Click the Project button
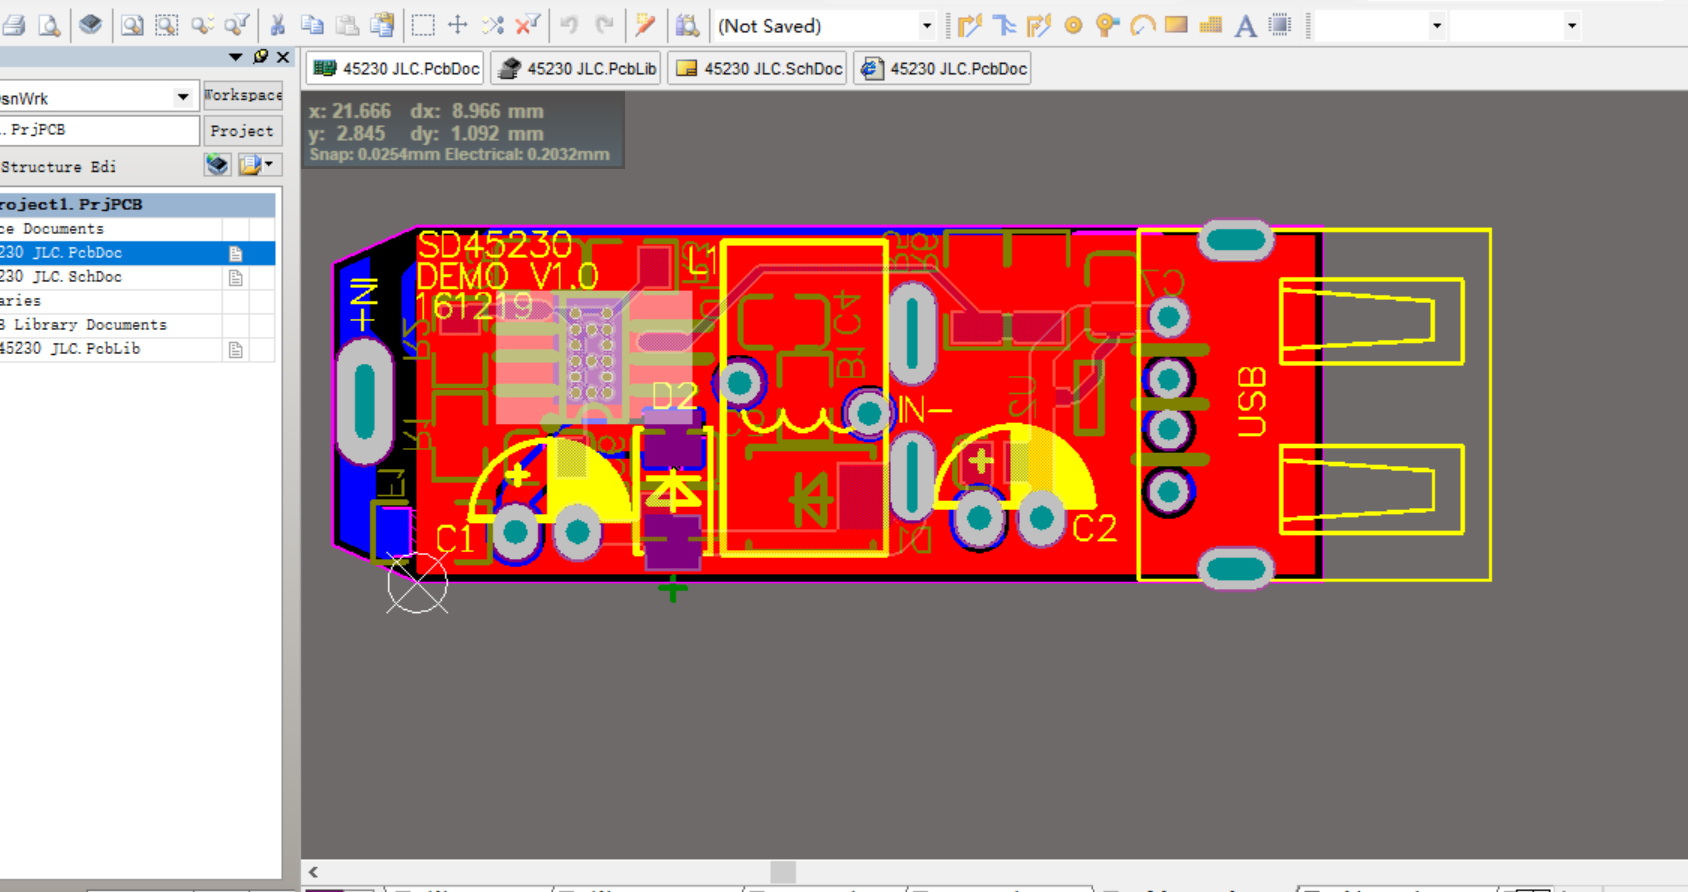Image resolution: width=1688 pixels, height=892 pixels. pyautogui.click(x=243, y=131)
